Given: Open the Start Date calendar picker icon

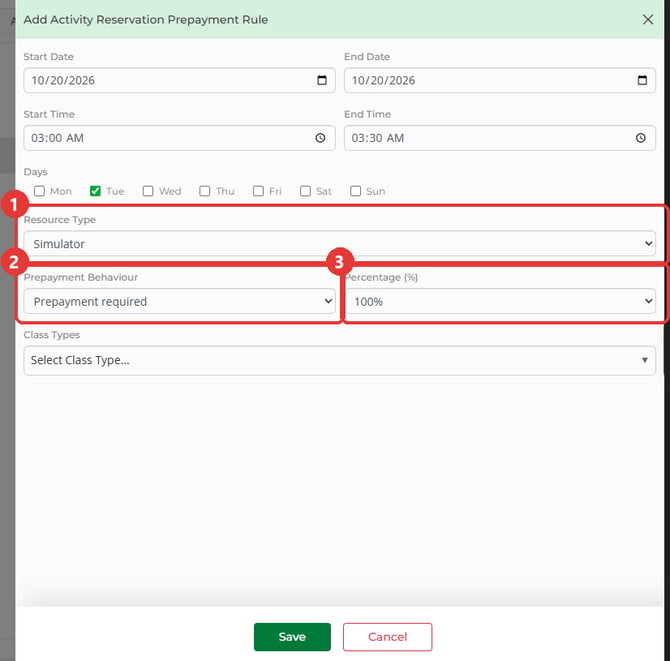Looking at the screenshot, I should coord(322,80).
